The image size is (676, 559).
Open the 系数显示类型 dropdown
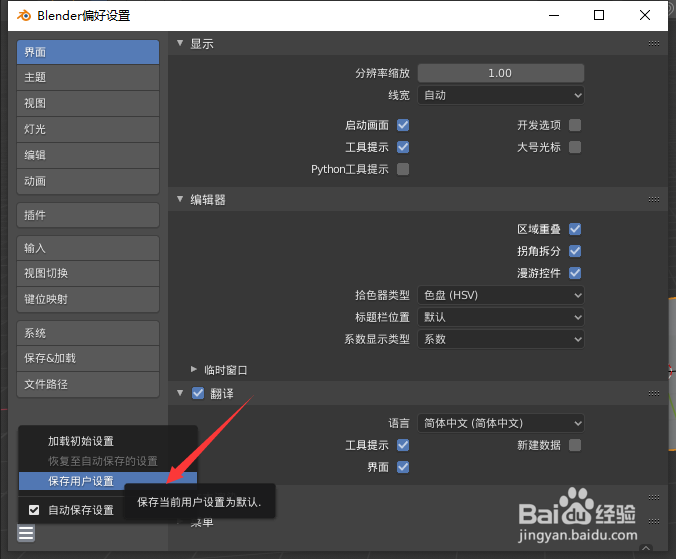click(x=501, y=339)
